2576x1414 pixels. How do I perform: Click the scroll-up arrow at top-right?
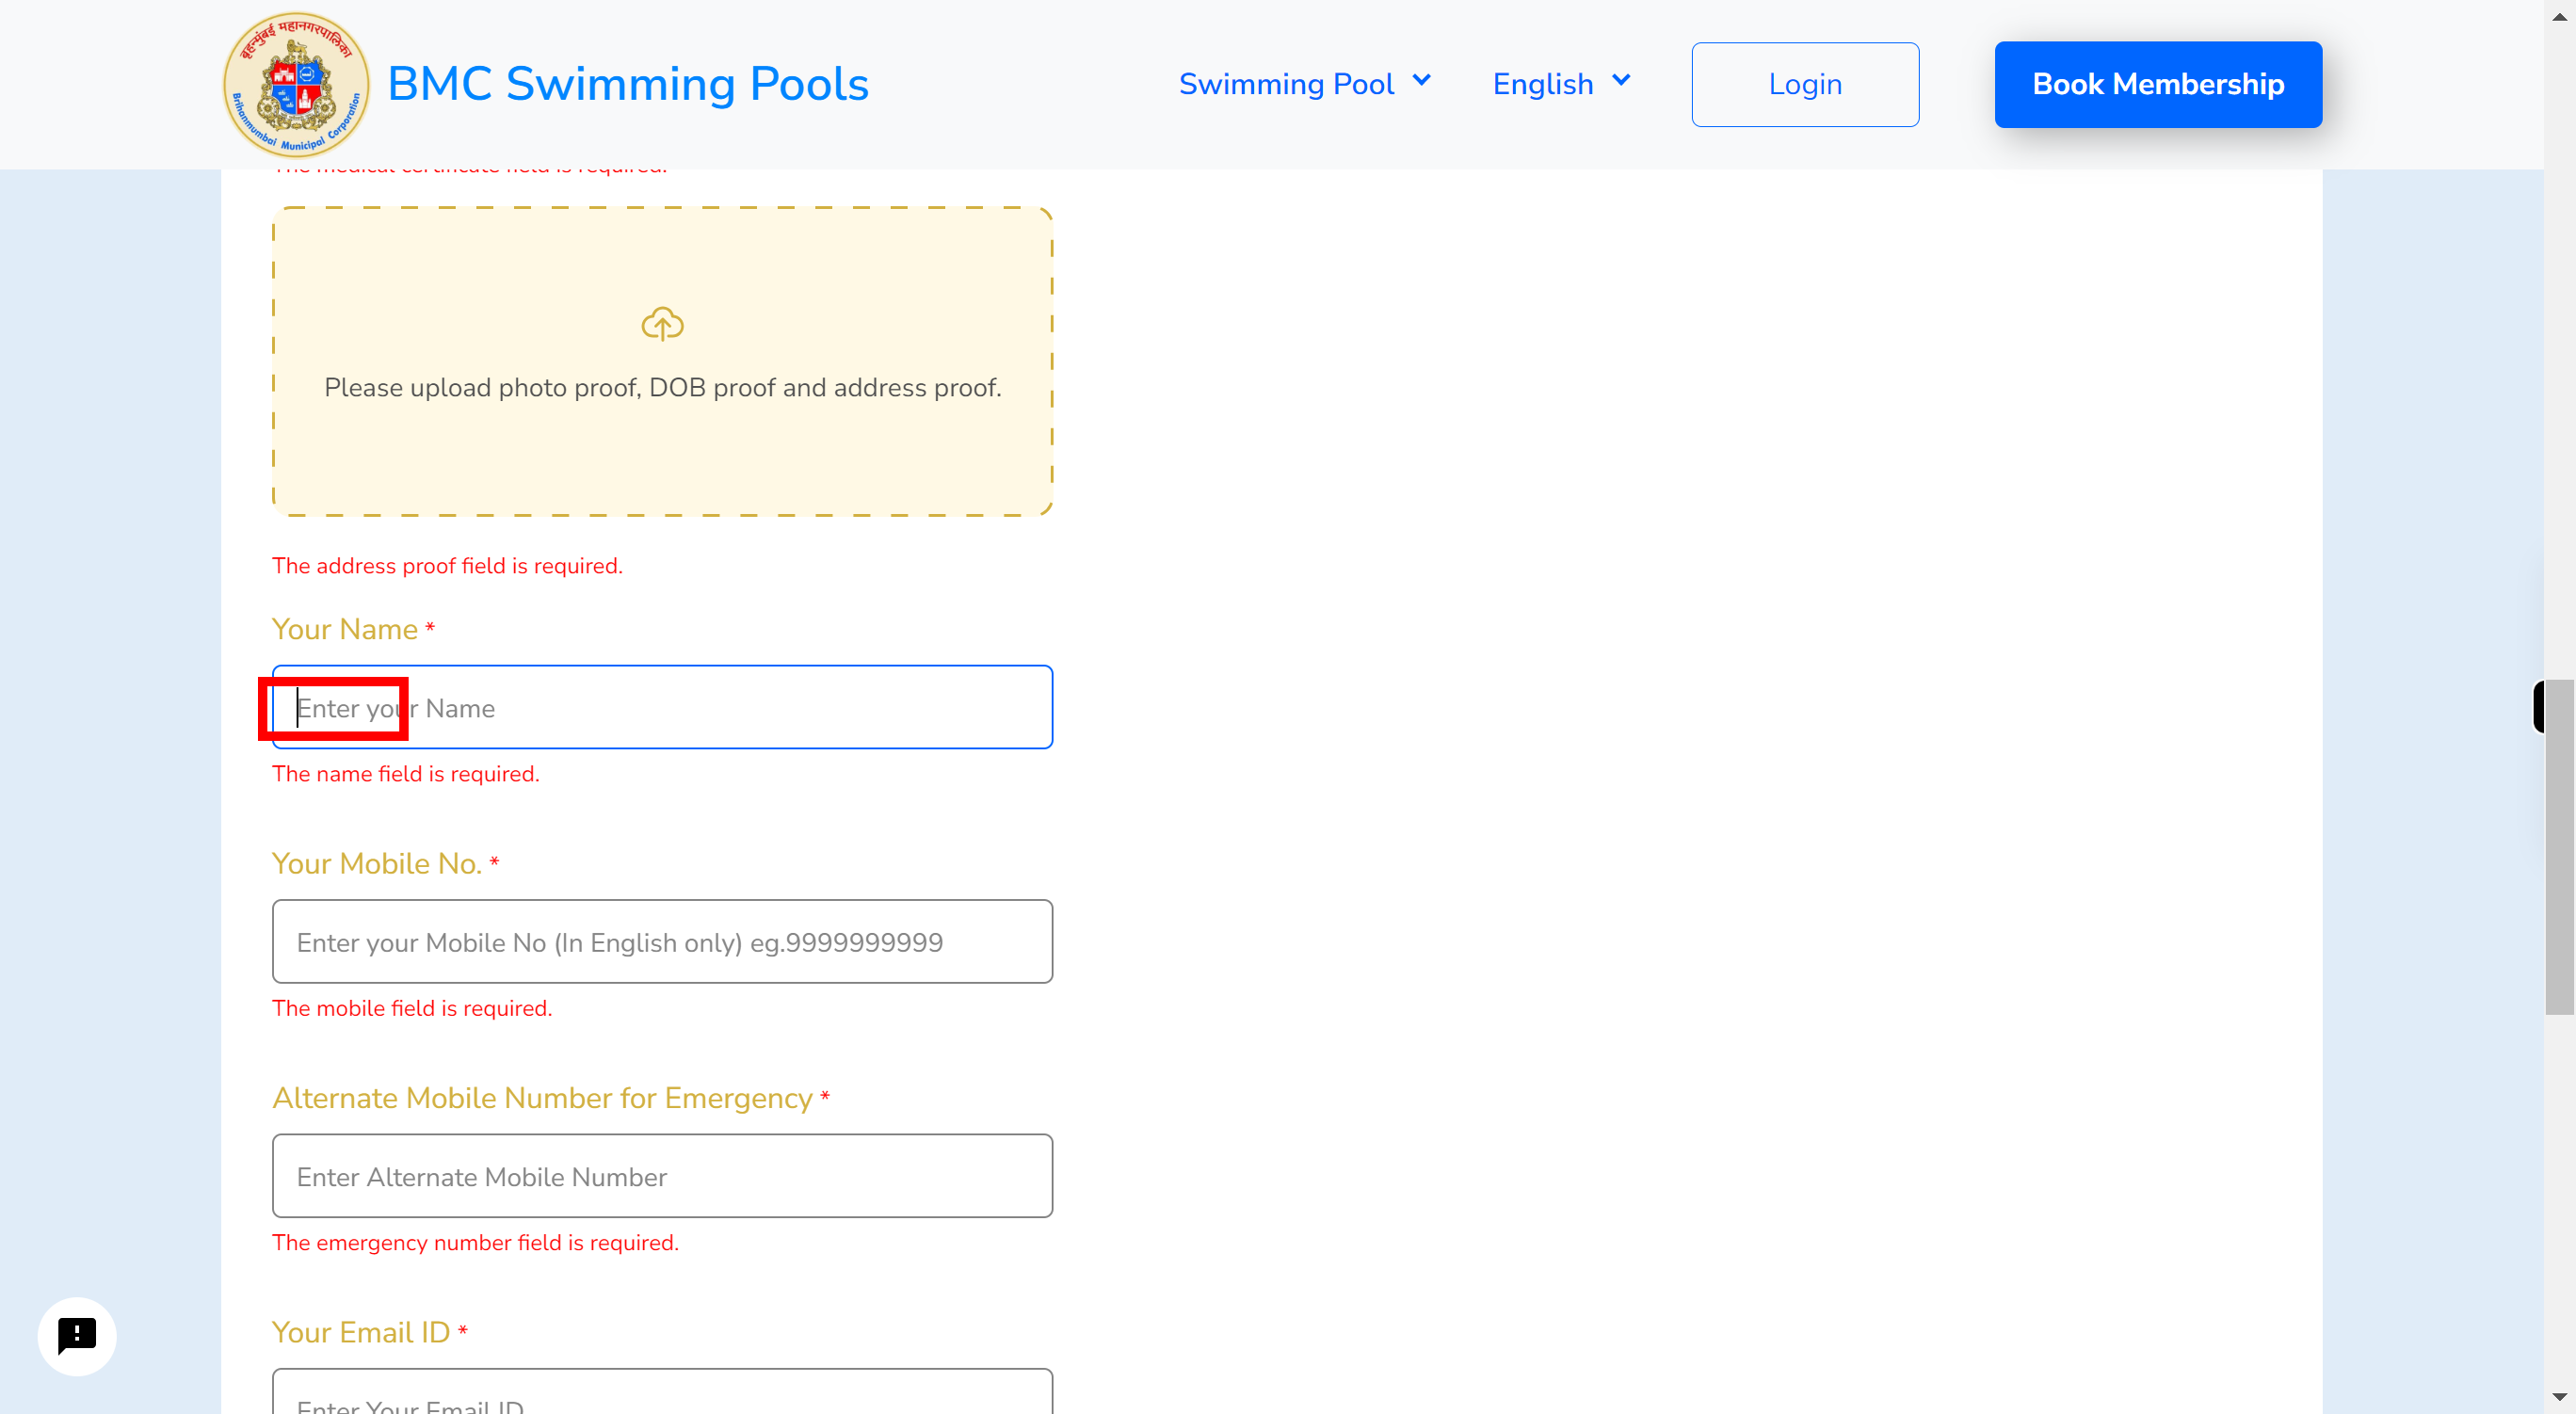pyautogui.click(x=2560, y=16)
